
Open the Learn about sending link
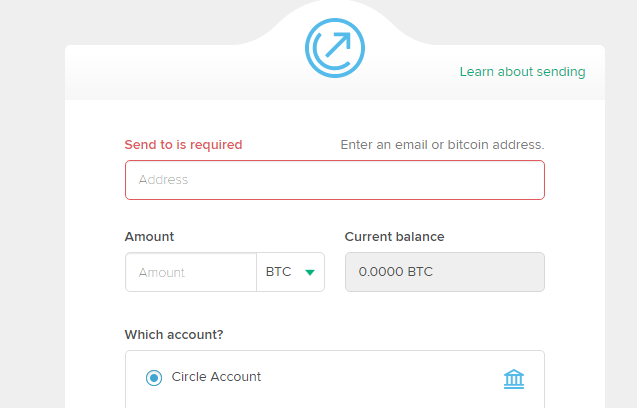(522, 72)
